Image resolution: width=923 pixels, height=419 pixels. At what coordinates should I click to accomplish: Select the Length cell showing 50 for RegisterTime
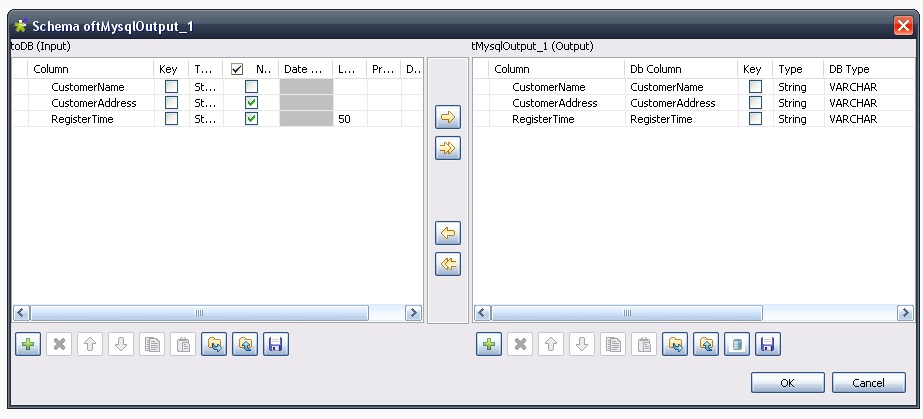point(349,119)
